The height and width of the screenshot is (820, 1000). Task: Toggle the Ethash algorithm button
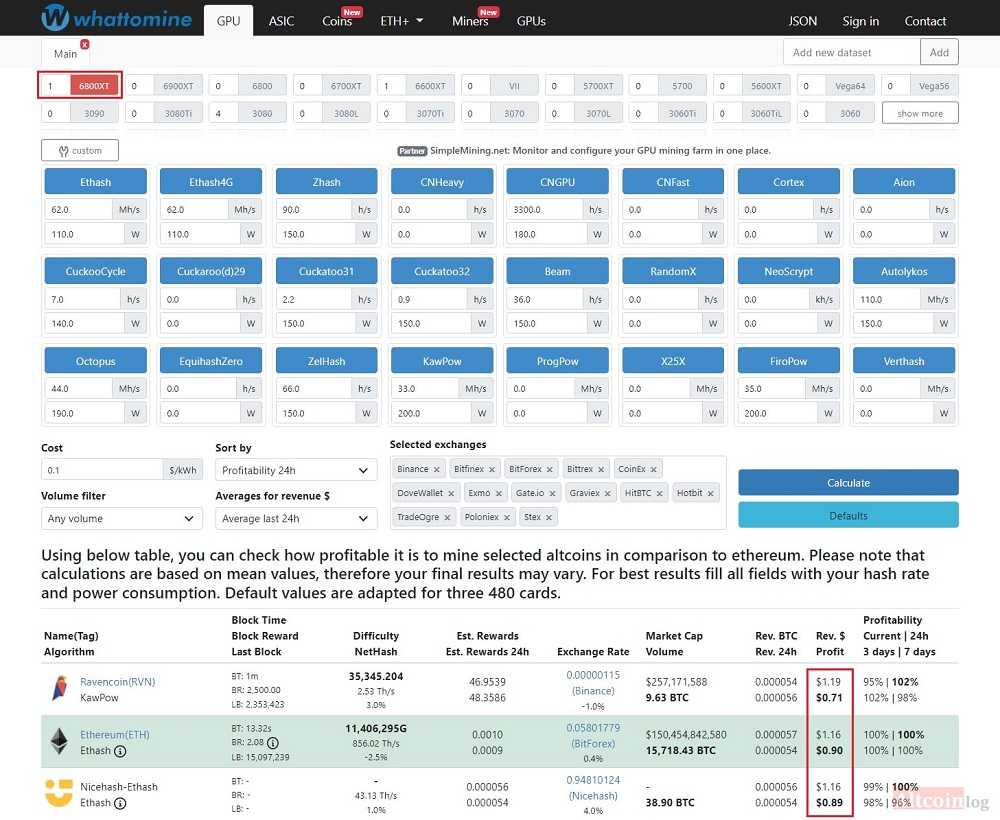tap(96, 182)
